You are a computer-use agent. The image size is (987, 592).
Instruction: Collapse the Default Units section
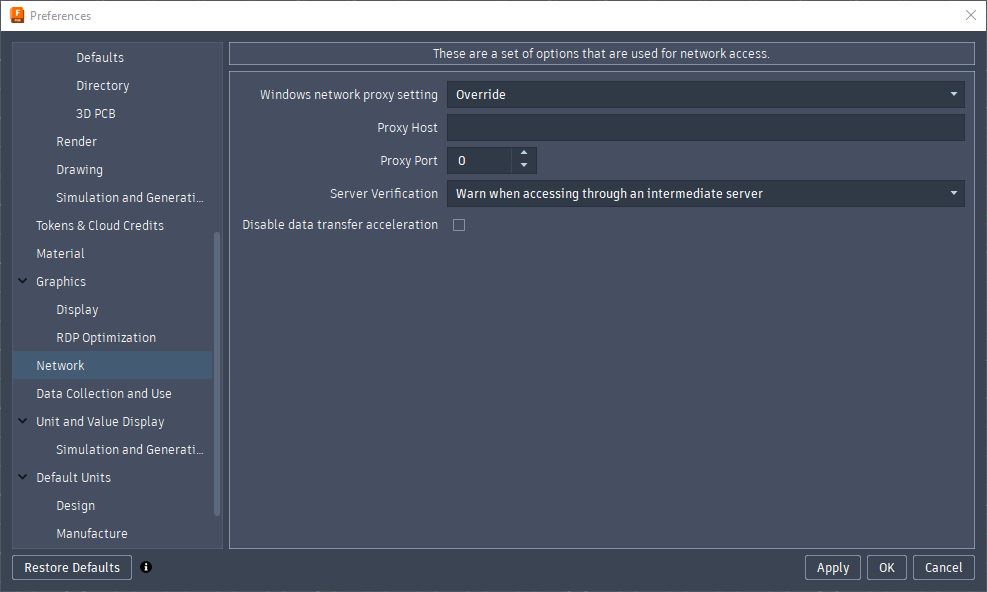22,477
